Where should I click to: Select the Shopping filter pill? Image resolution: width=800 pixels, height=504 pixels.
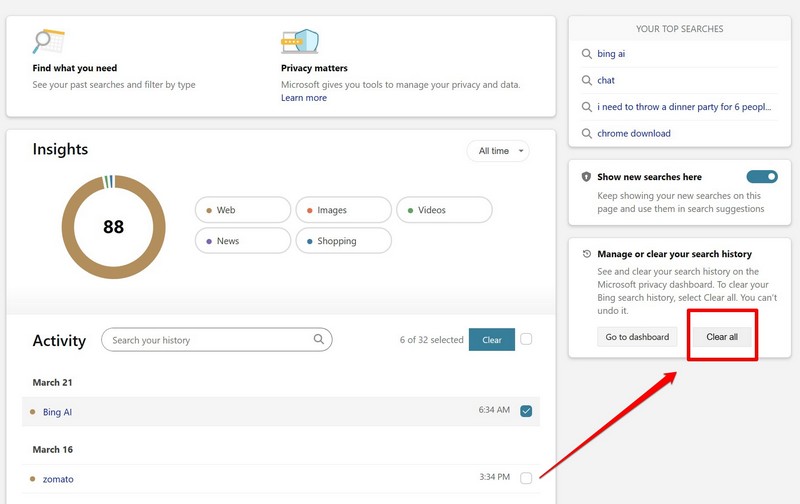pyautogui.click(x=343, y=241)
